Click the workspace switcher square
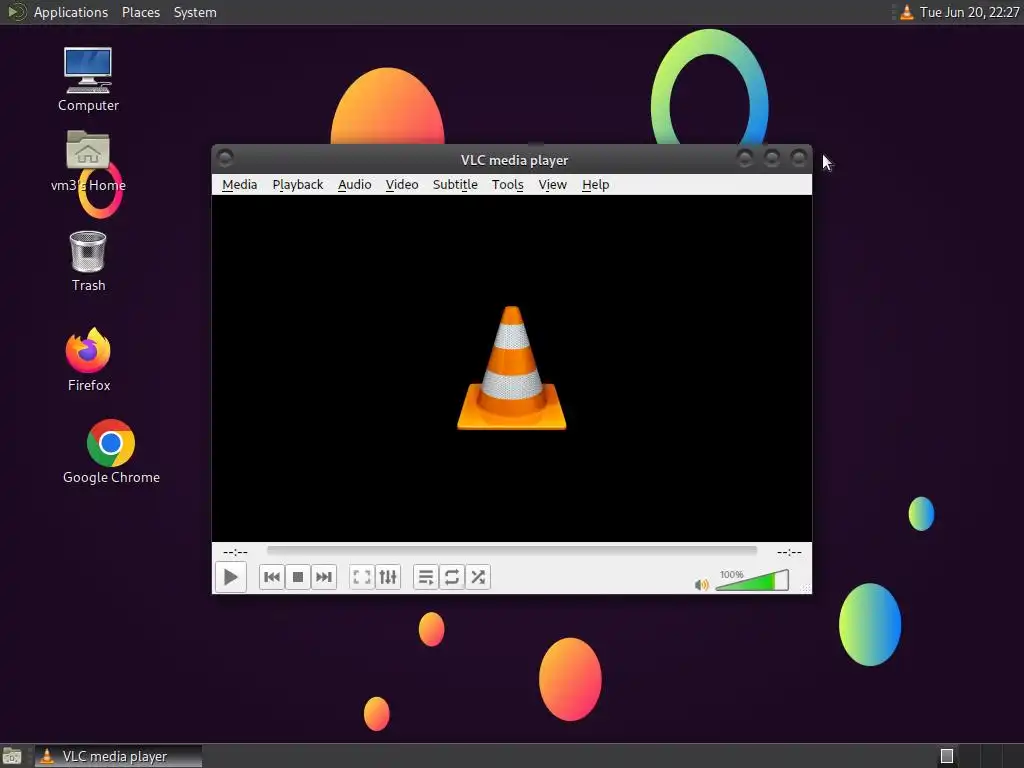The width and height of the screenshot is (1024, 768). click(x=947, y=756)
